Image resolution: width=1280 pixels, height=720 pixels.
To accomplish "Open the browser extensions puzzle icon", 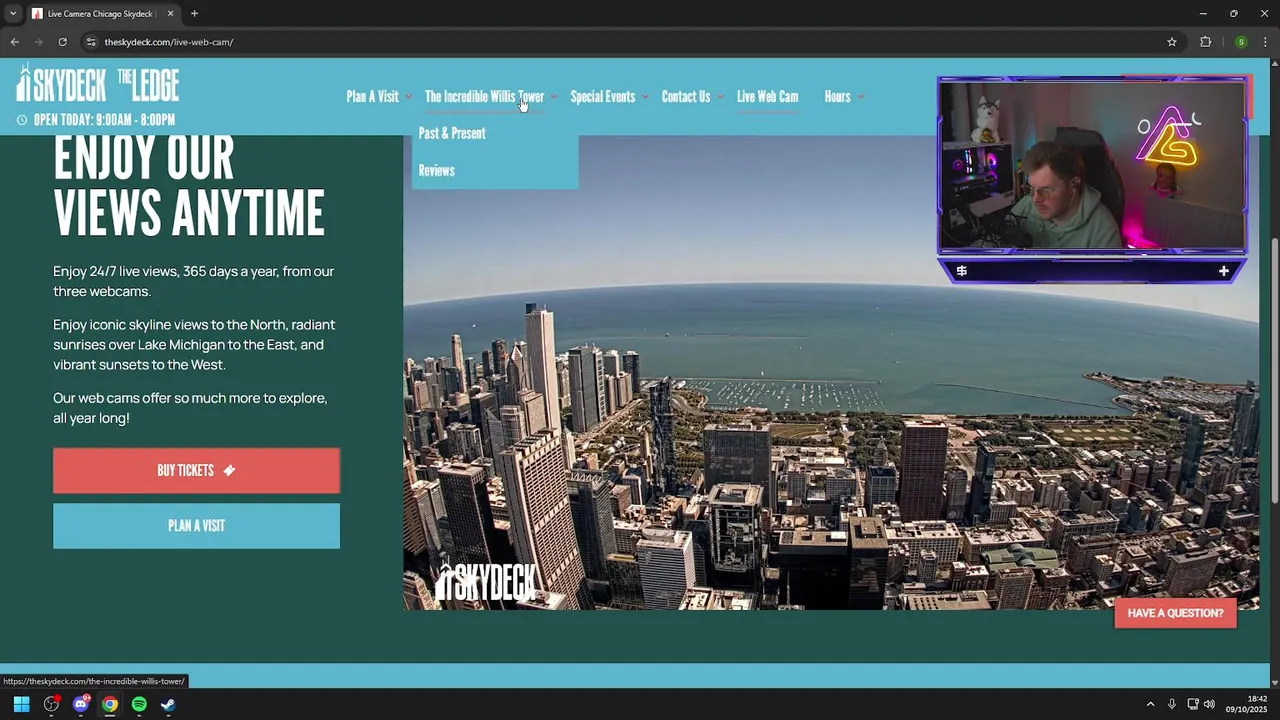I will tap(1205, 42).
